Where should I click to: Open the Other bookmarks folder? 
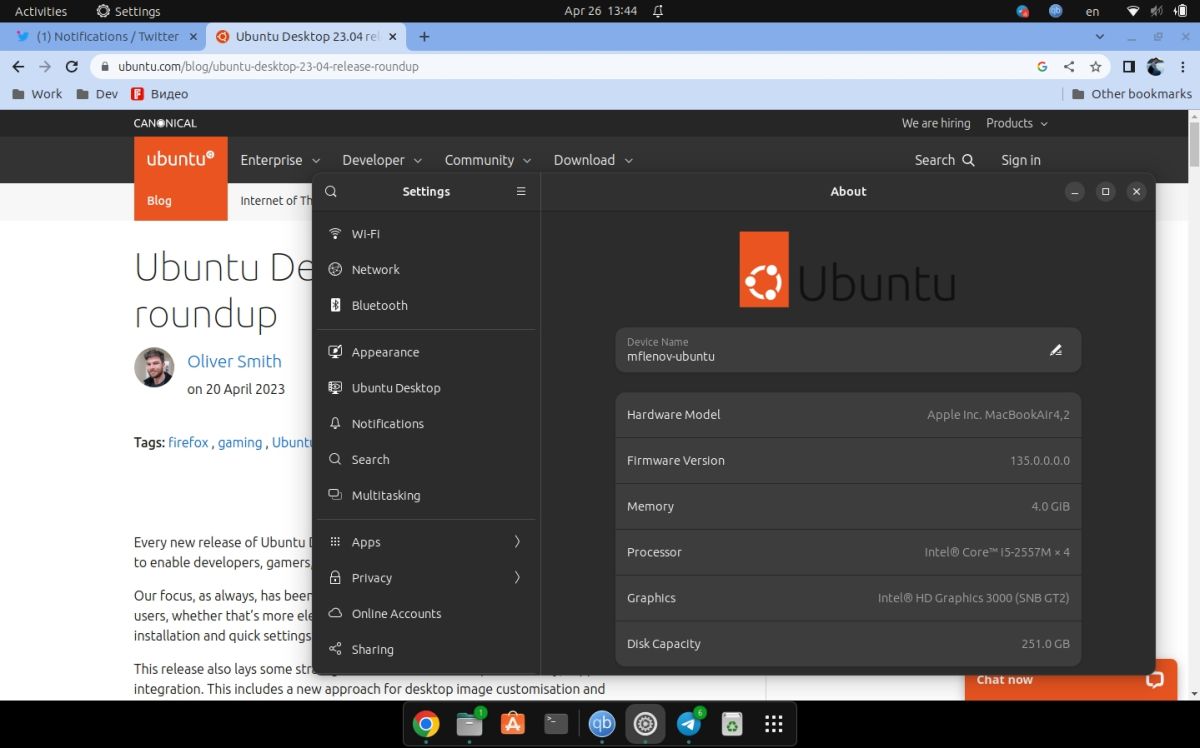click(1132, 94)
